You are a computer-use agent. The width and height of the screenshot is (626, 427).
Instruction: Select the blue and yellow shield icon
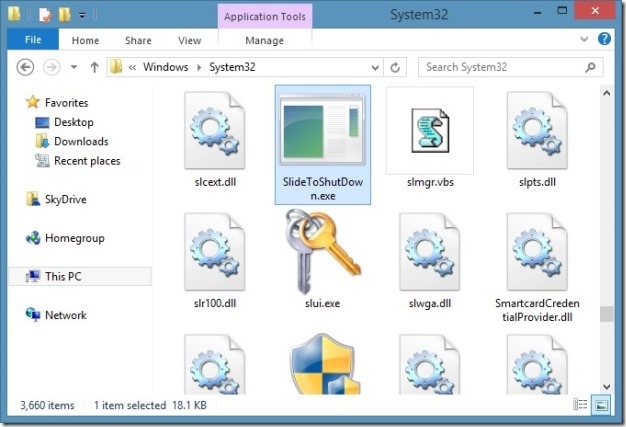(x=325, y=364)
